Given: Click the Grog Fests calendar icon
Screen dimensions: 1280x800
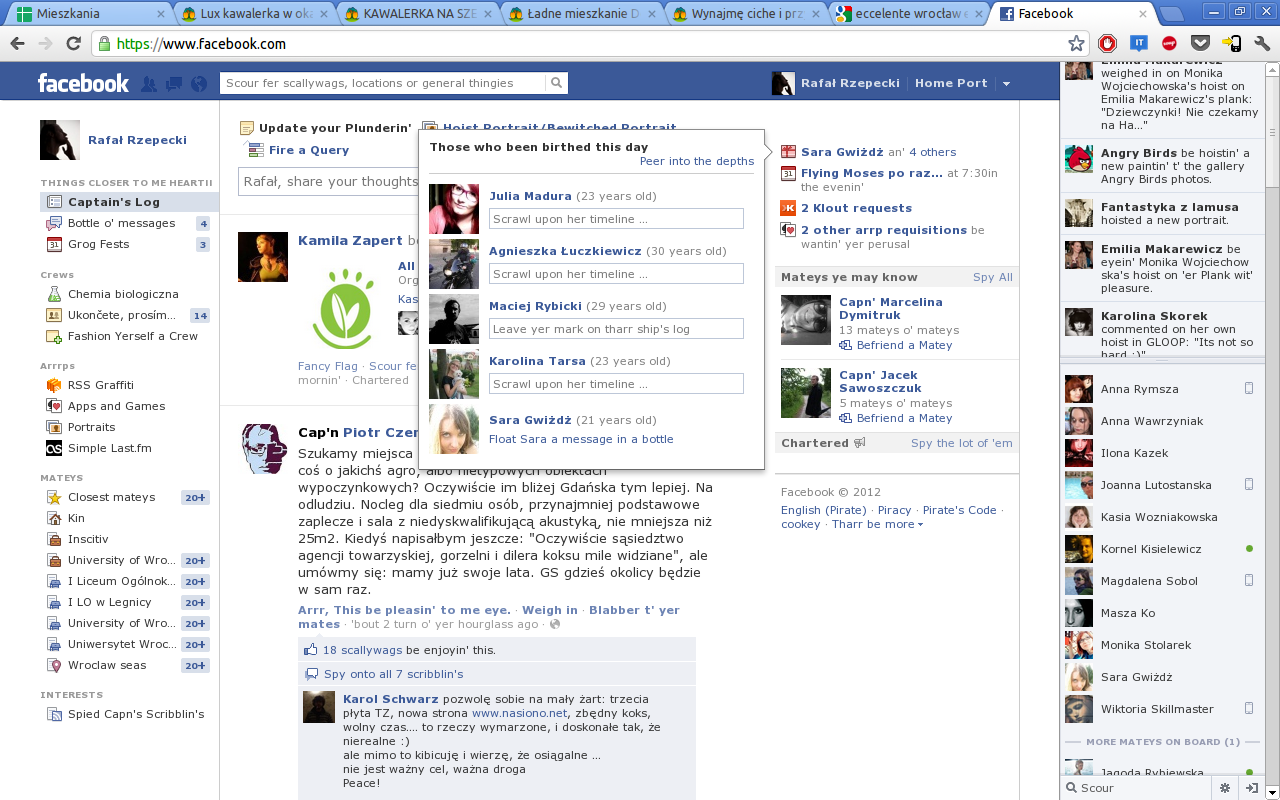Looking at the screenshot, I should click(x=54, y=244).
